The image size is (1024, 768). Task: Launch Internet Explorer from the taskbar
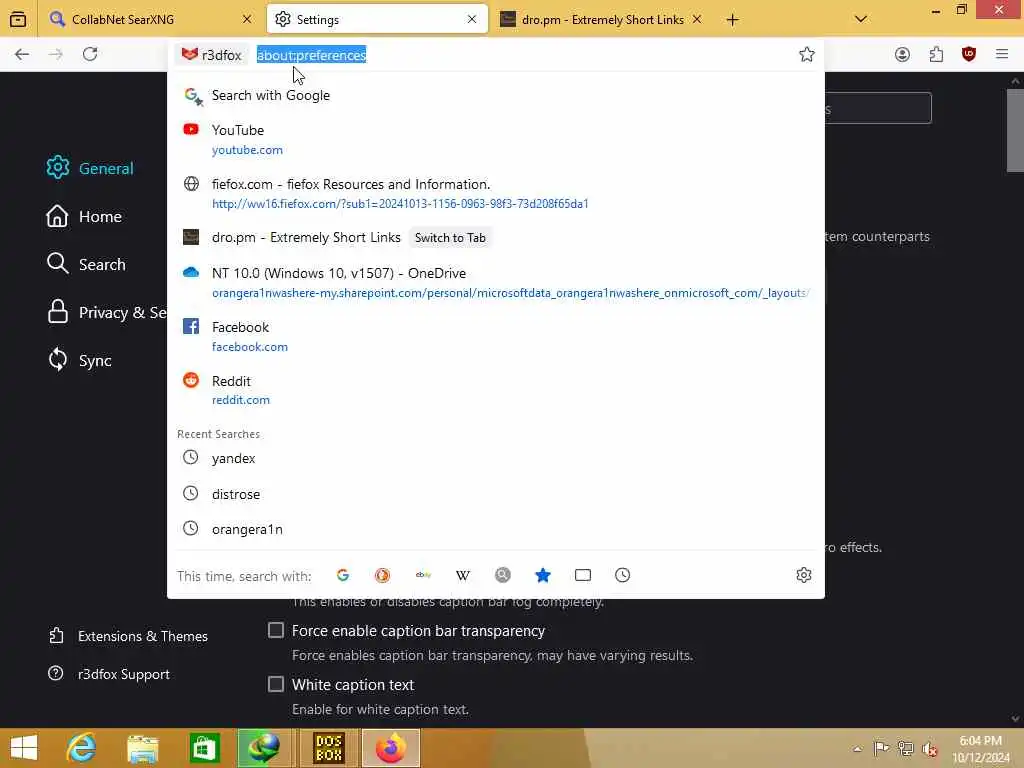tap(81, 748)
